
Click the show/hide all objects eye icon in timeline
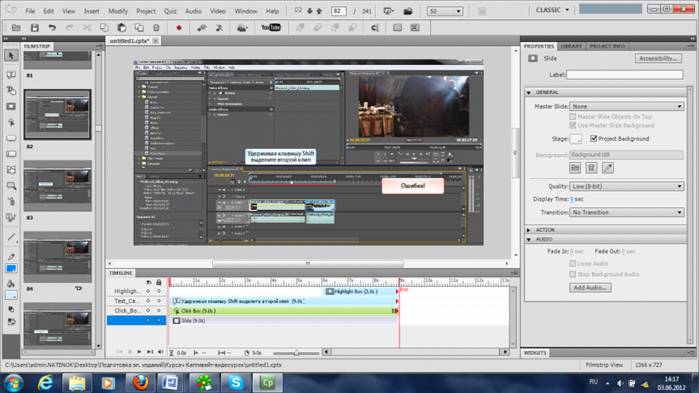(148, 282)
